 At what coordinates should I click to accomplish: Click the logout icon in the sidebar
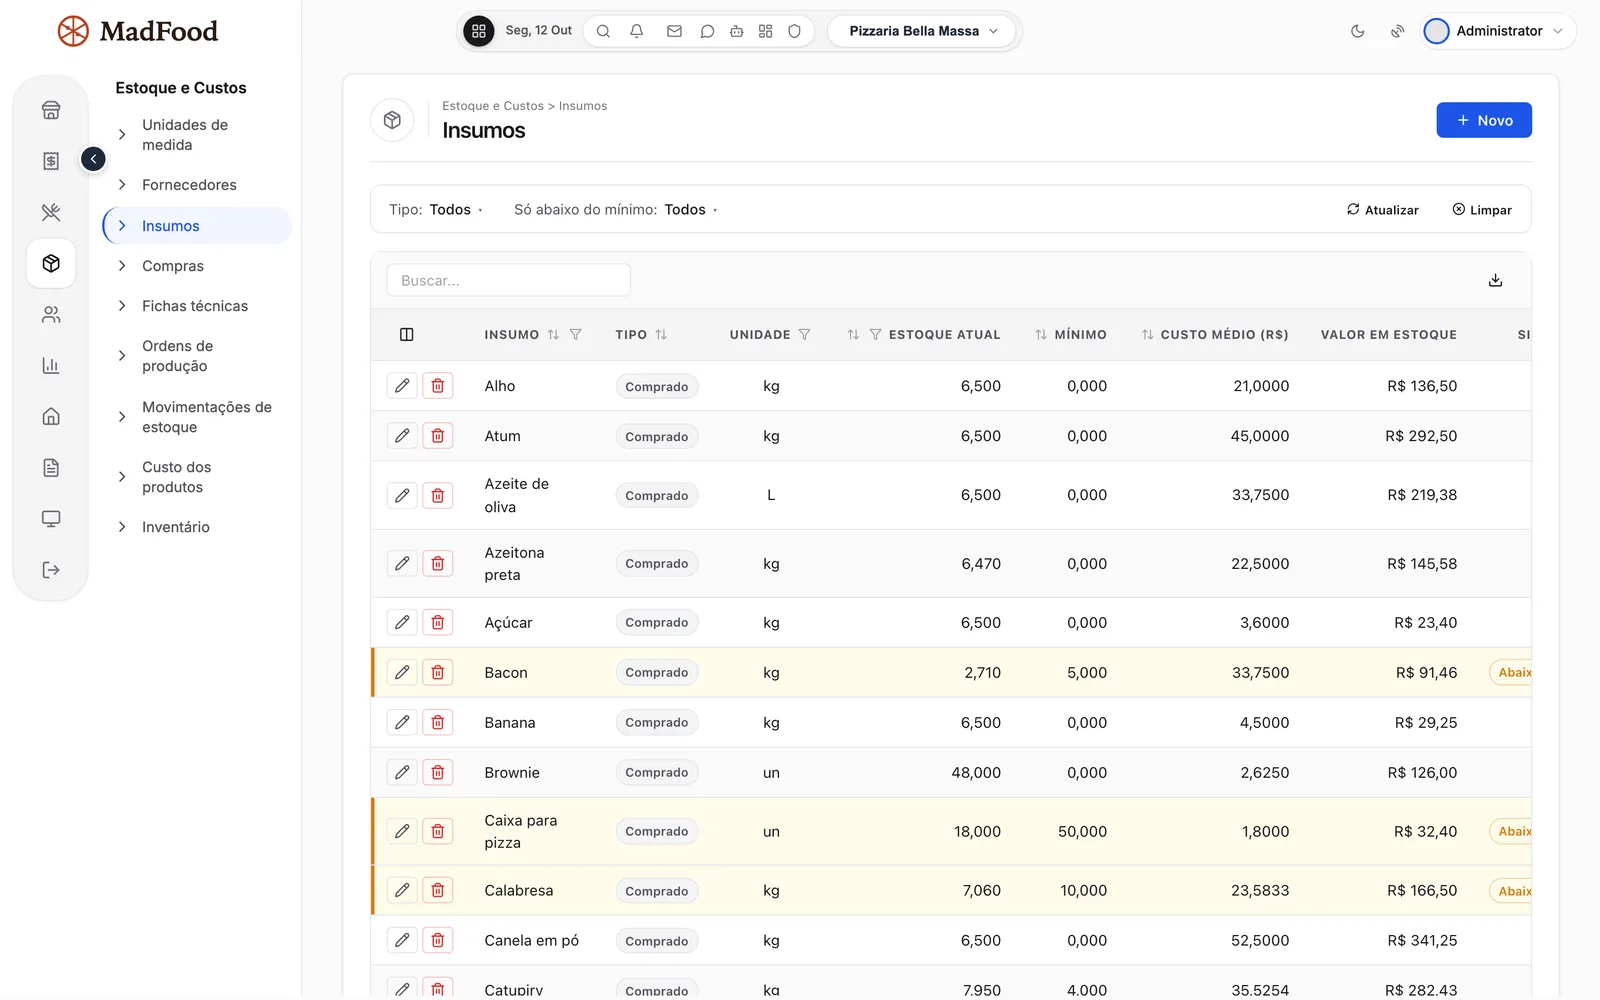click(x=51, y=570)
